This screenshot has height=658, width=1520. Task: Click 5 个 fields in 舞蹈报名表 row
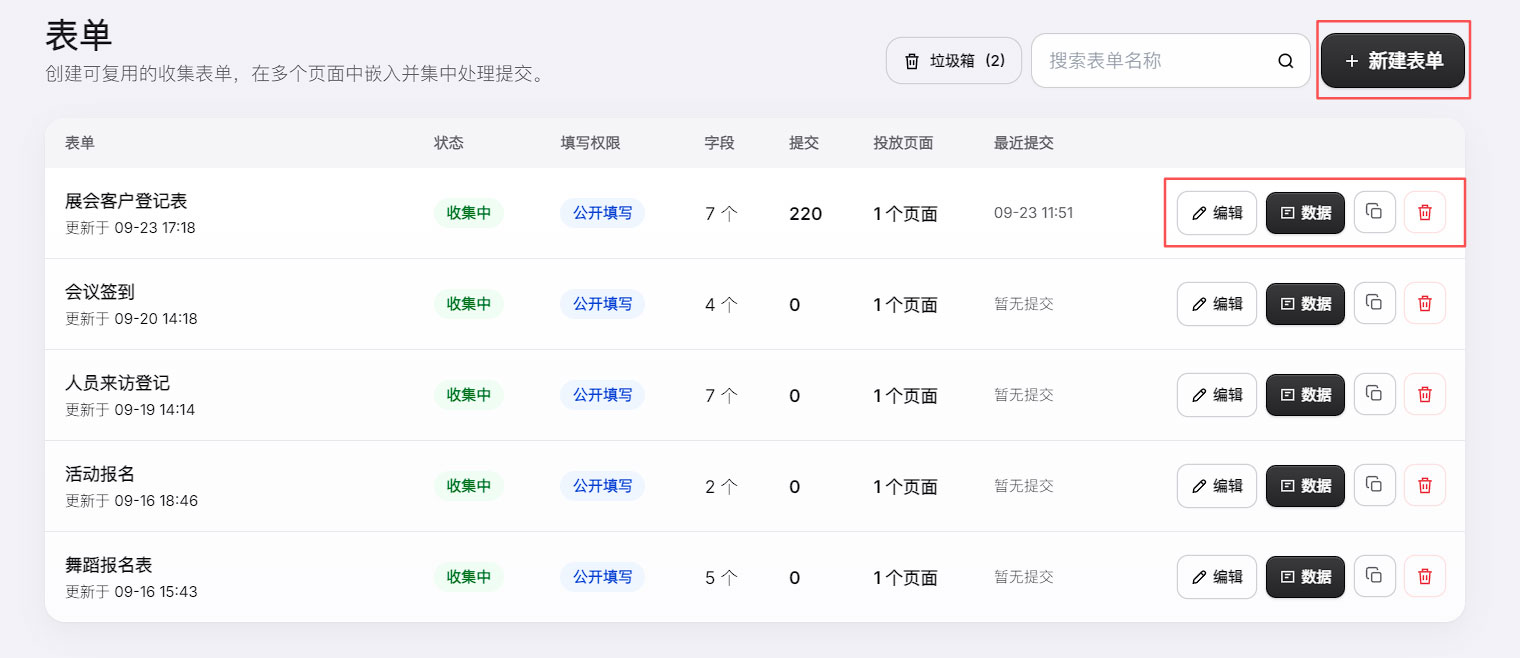(721, 578)
